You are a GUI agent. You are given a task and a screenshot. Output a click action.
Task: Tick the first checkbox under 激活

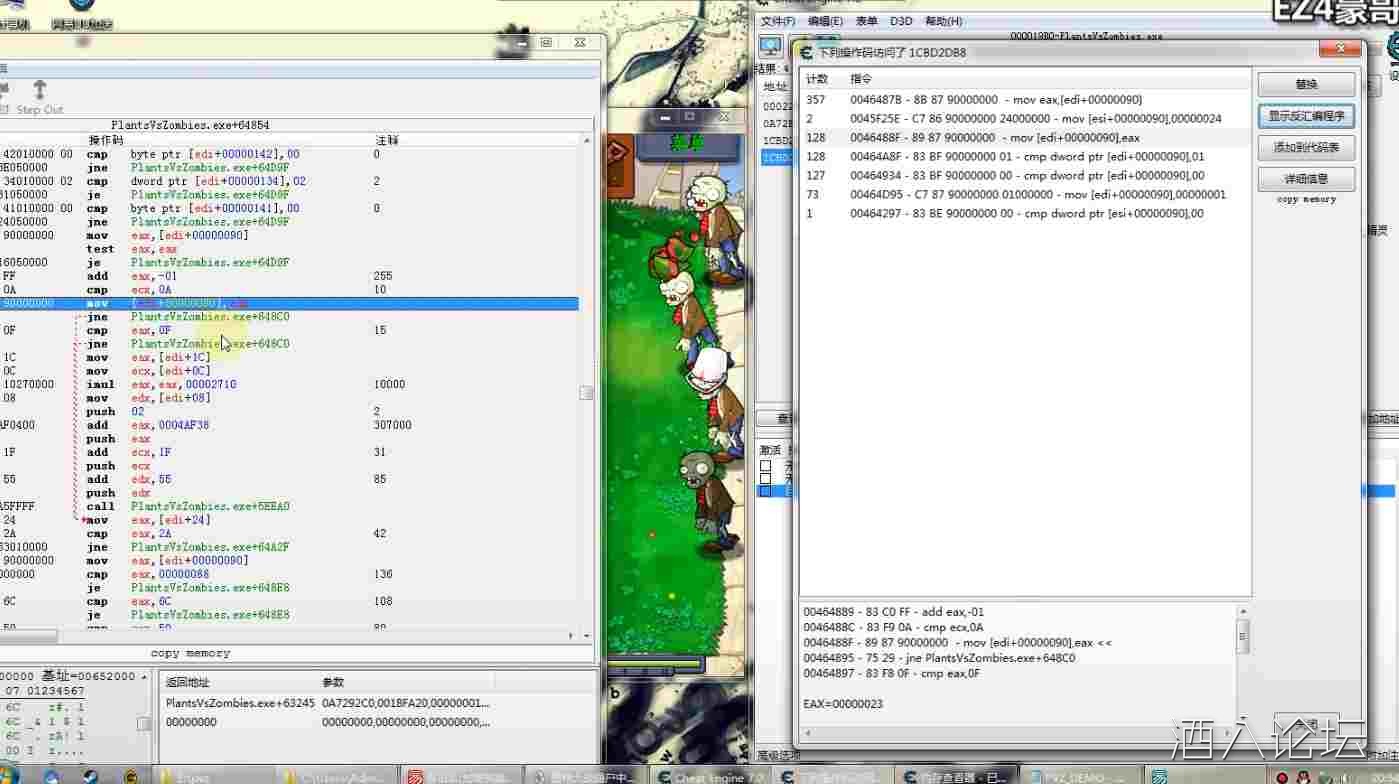click(x=765, y=466)
